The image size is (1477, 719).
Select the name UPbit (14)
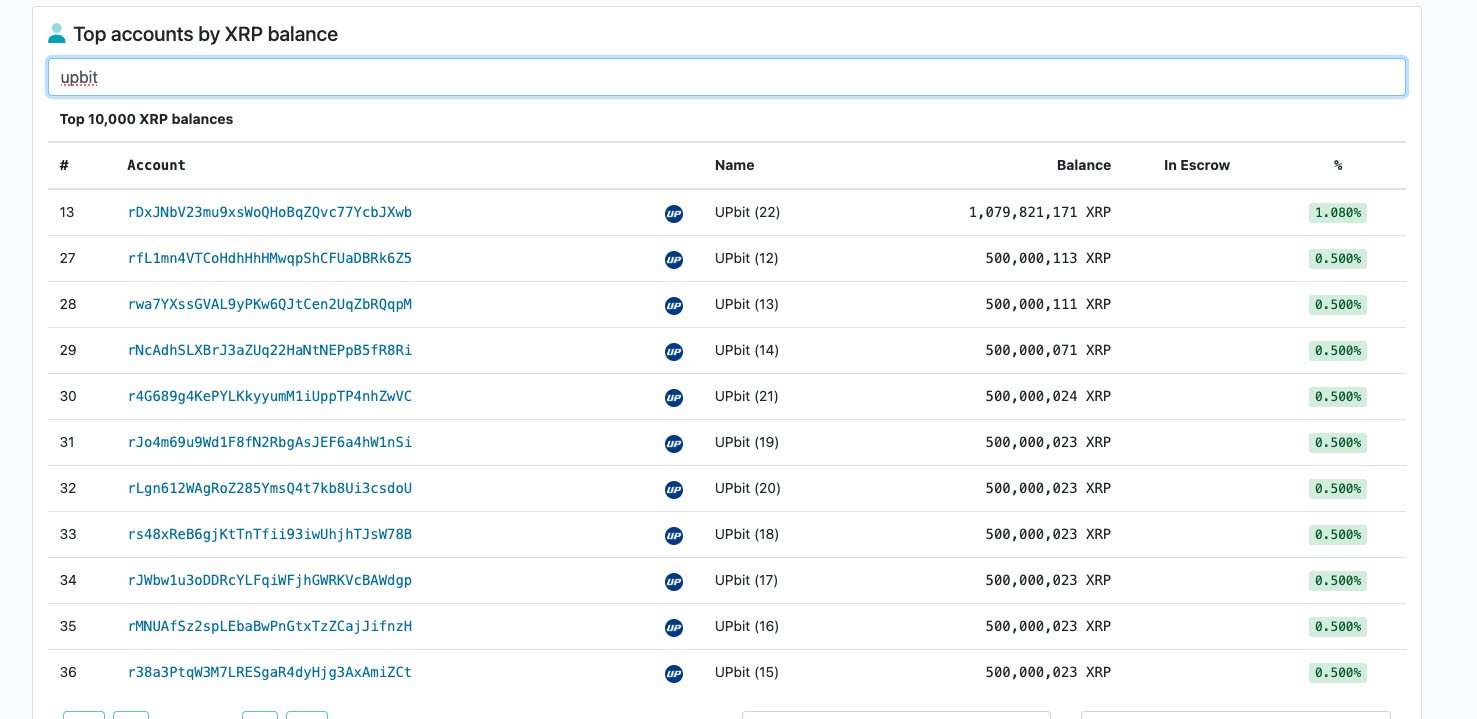click(747, 350)
